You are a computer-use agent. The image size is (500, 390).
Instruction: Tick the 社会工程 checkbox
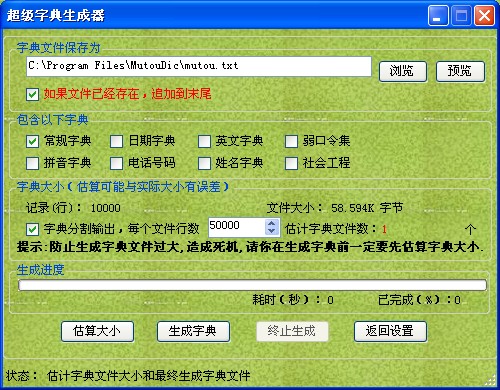click(x=291, y=163)
